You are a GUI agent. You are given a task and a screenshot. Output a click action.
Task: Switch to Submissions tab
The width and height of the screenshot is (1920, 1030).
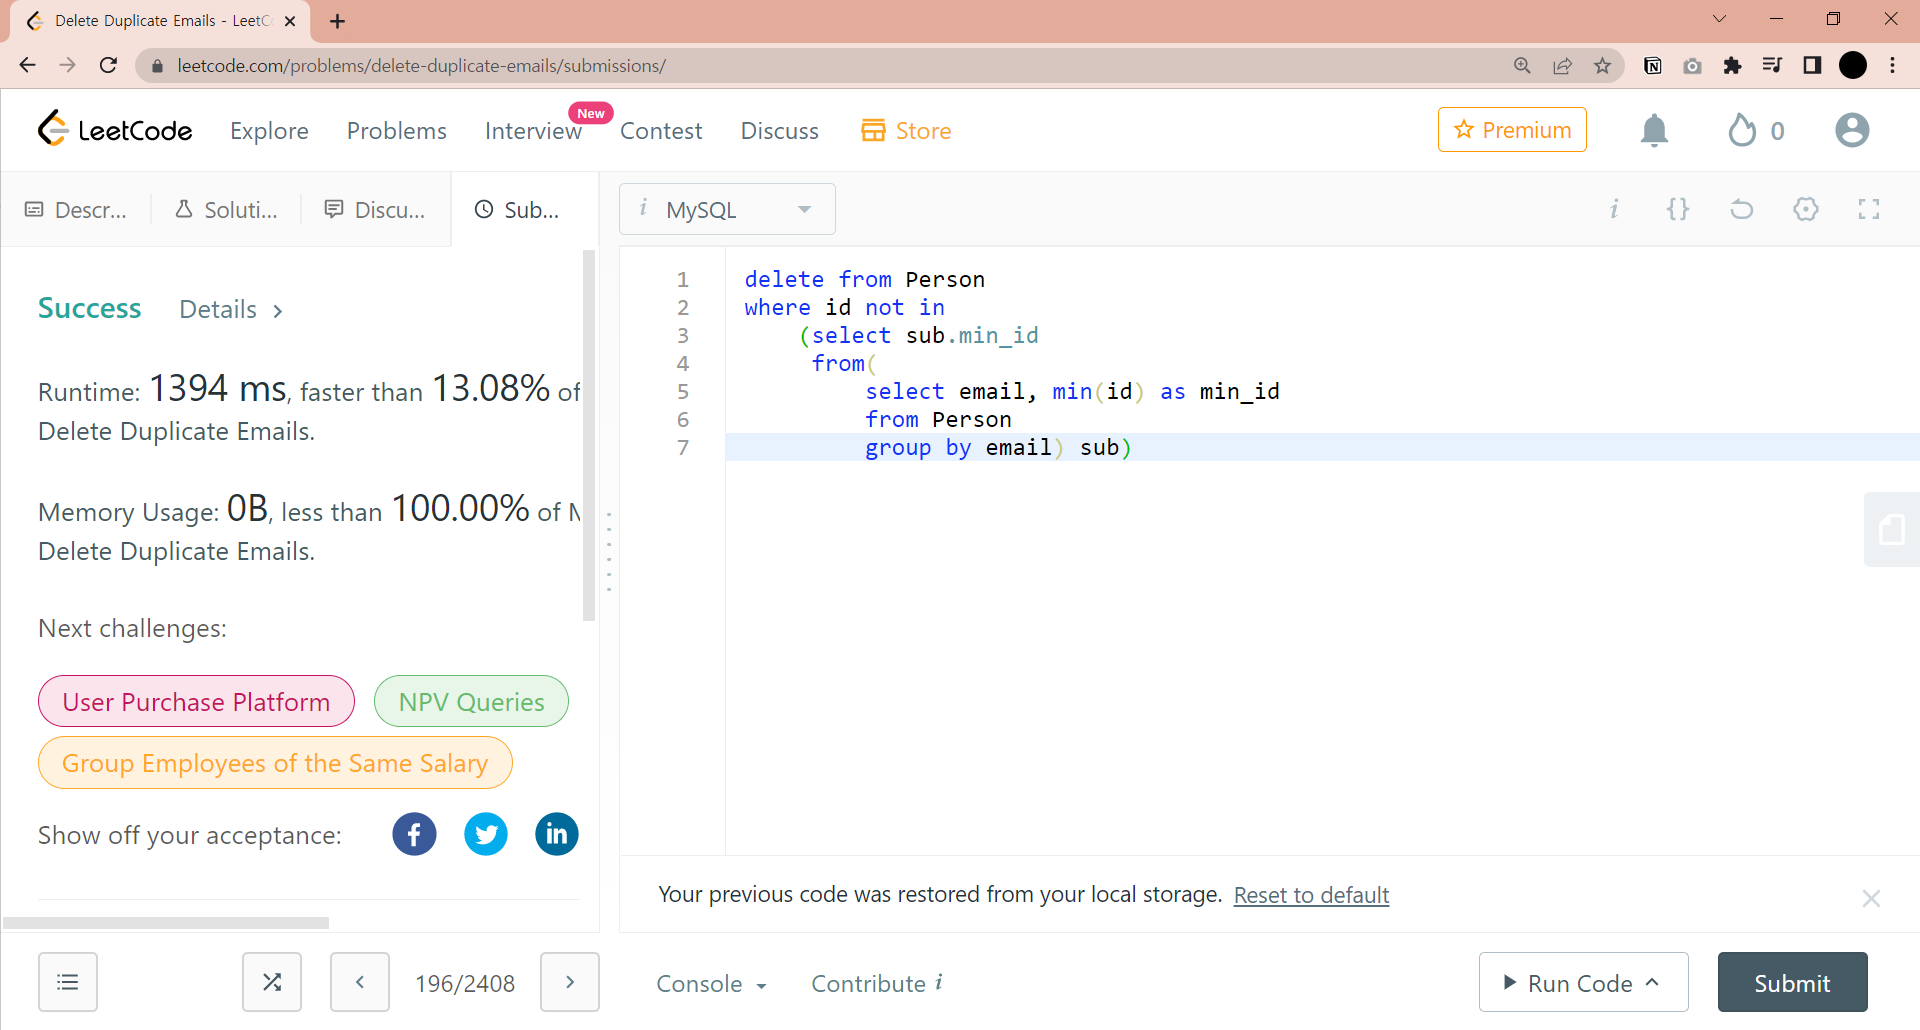click(x=517, y=210)
